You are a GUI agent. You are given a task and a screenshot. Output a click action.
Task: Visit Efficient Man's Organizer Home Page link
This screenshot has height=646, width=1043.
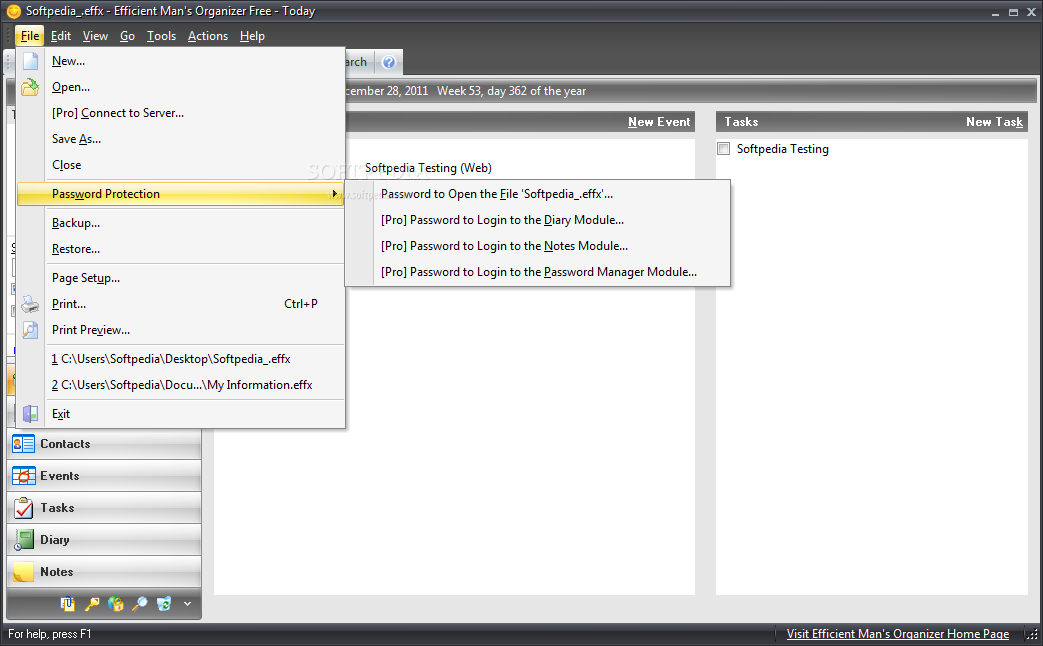pyautogui.click(x=897, y=634)
